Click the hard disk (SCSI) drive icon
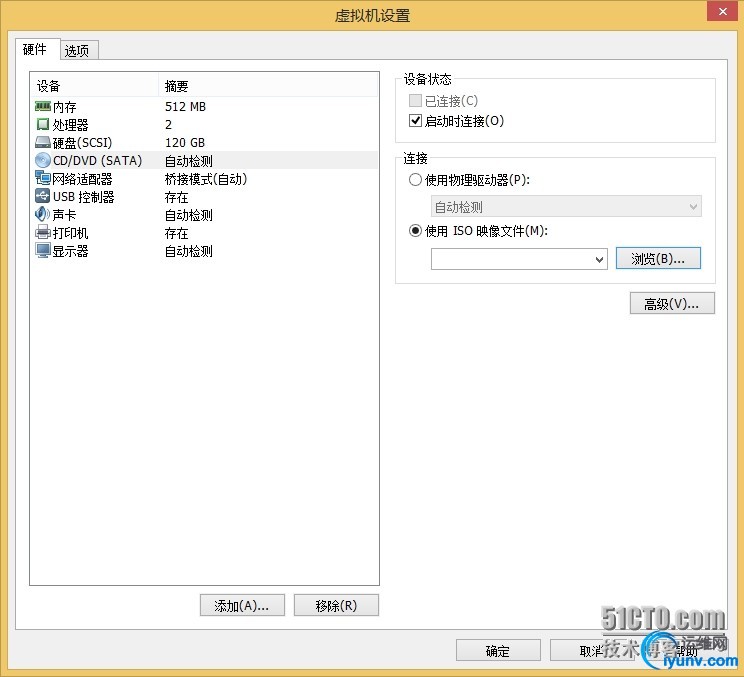Viewport: 744px width, 677px height. 43,142
